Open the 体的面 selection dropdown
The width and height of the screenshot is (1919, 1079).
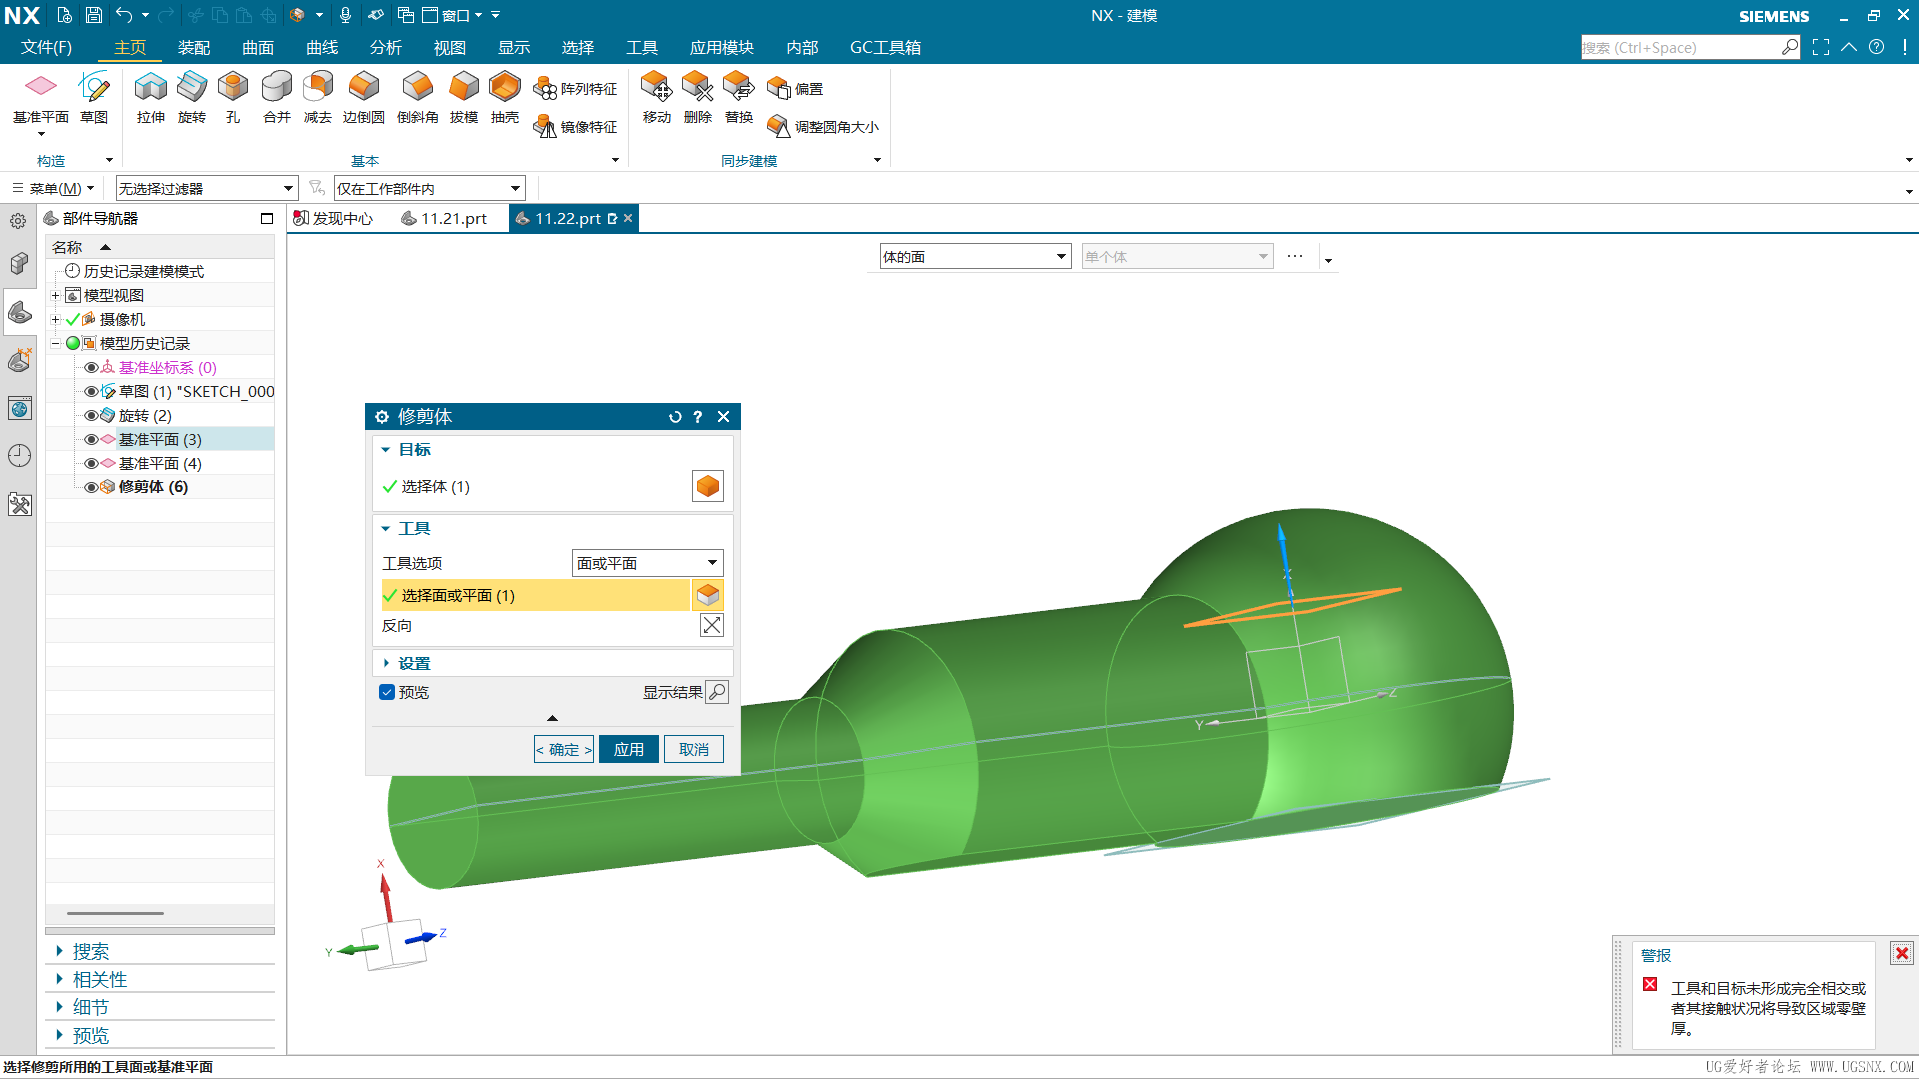pyautogui.click(x=974, y=257)
